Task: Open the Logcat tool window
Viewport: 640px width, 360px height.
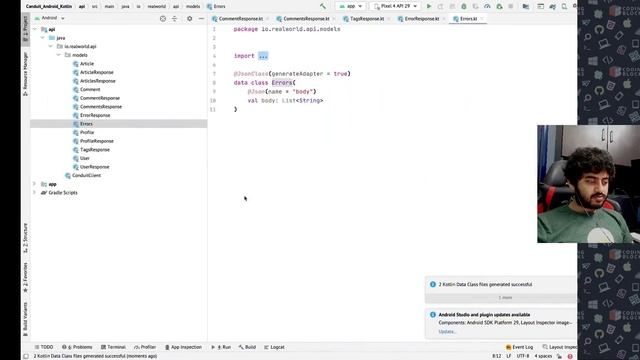Action: coord(274,347)
